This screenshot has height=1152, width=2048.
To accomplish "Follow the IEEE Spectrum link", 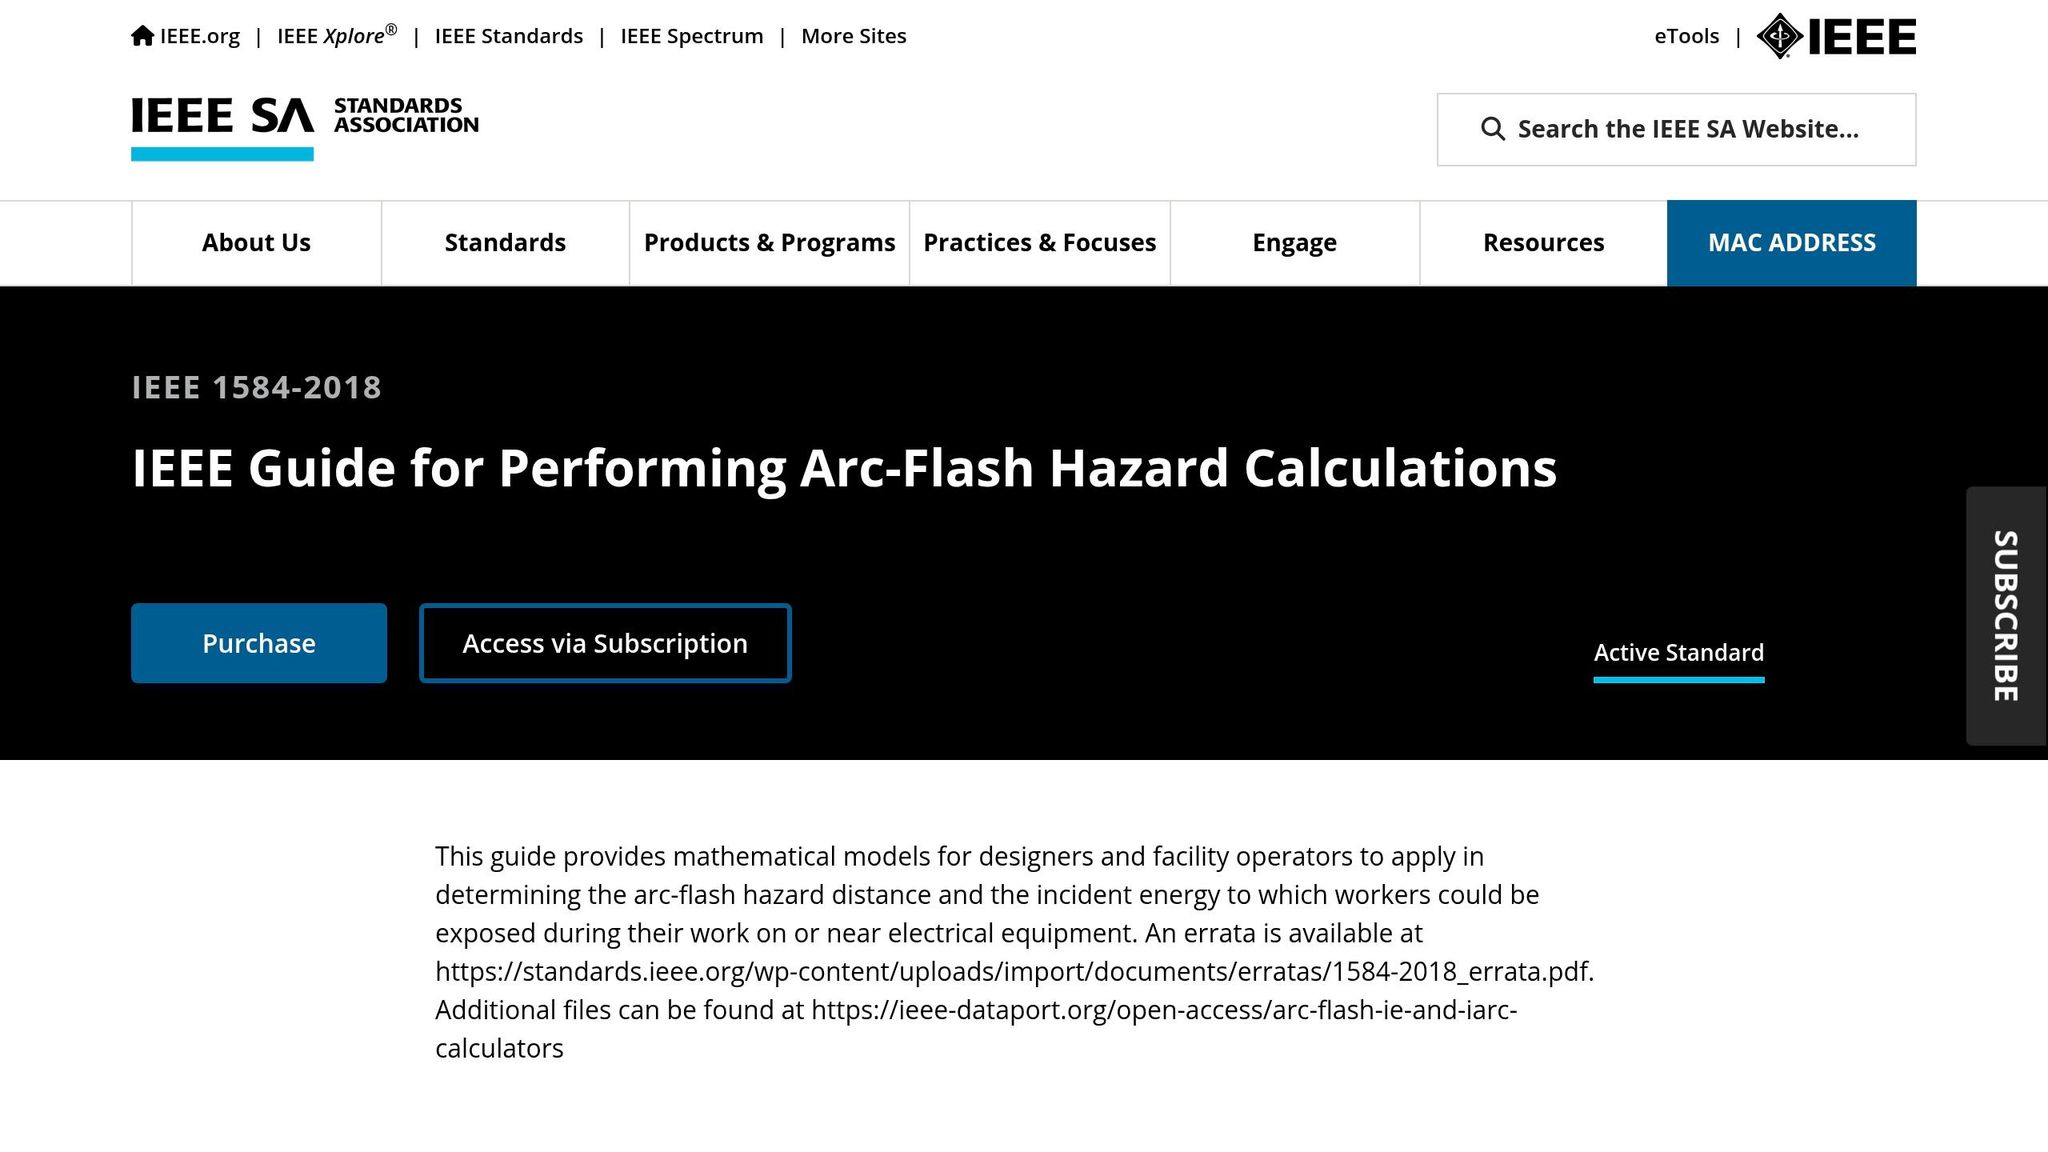I will tap(692, 36).
